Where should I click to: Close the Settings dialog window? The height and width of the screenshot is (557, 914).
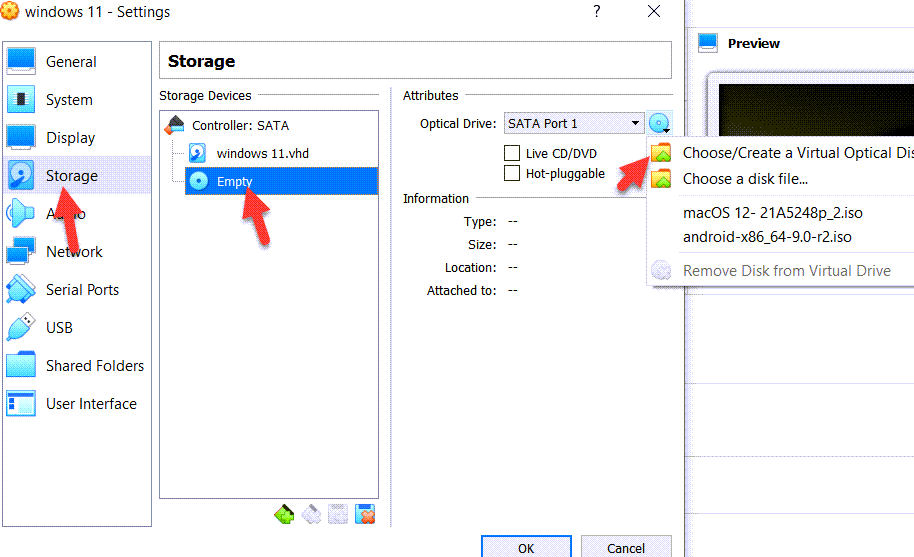(654, 11)
